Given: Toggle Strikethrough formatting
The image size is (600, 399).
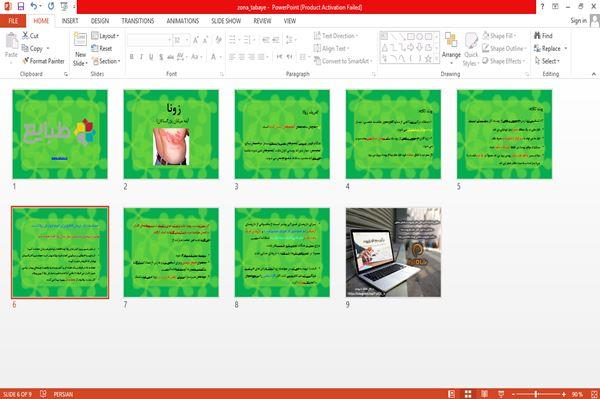Looking at the screenshot, I should click(171, 57).
